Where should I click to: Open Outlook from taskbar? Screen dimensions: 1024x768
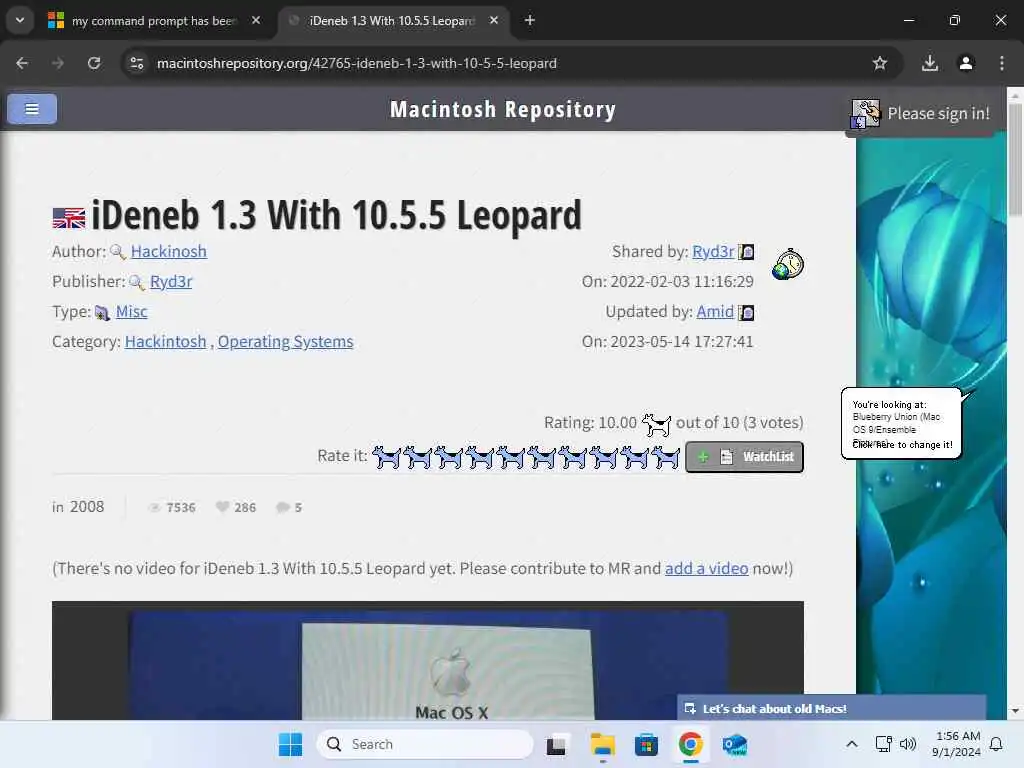point(735,744)
